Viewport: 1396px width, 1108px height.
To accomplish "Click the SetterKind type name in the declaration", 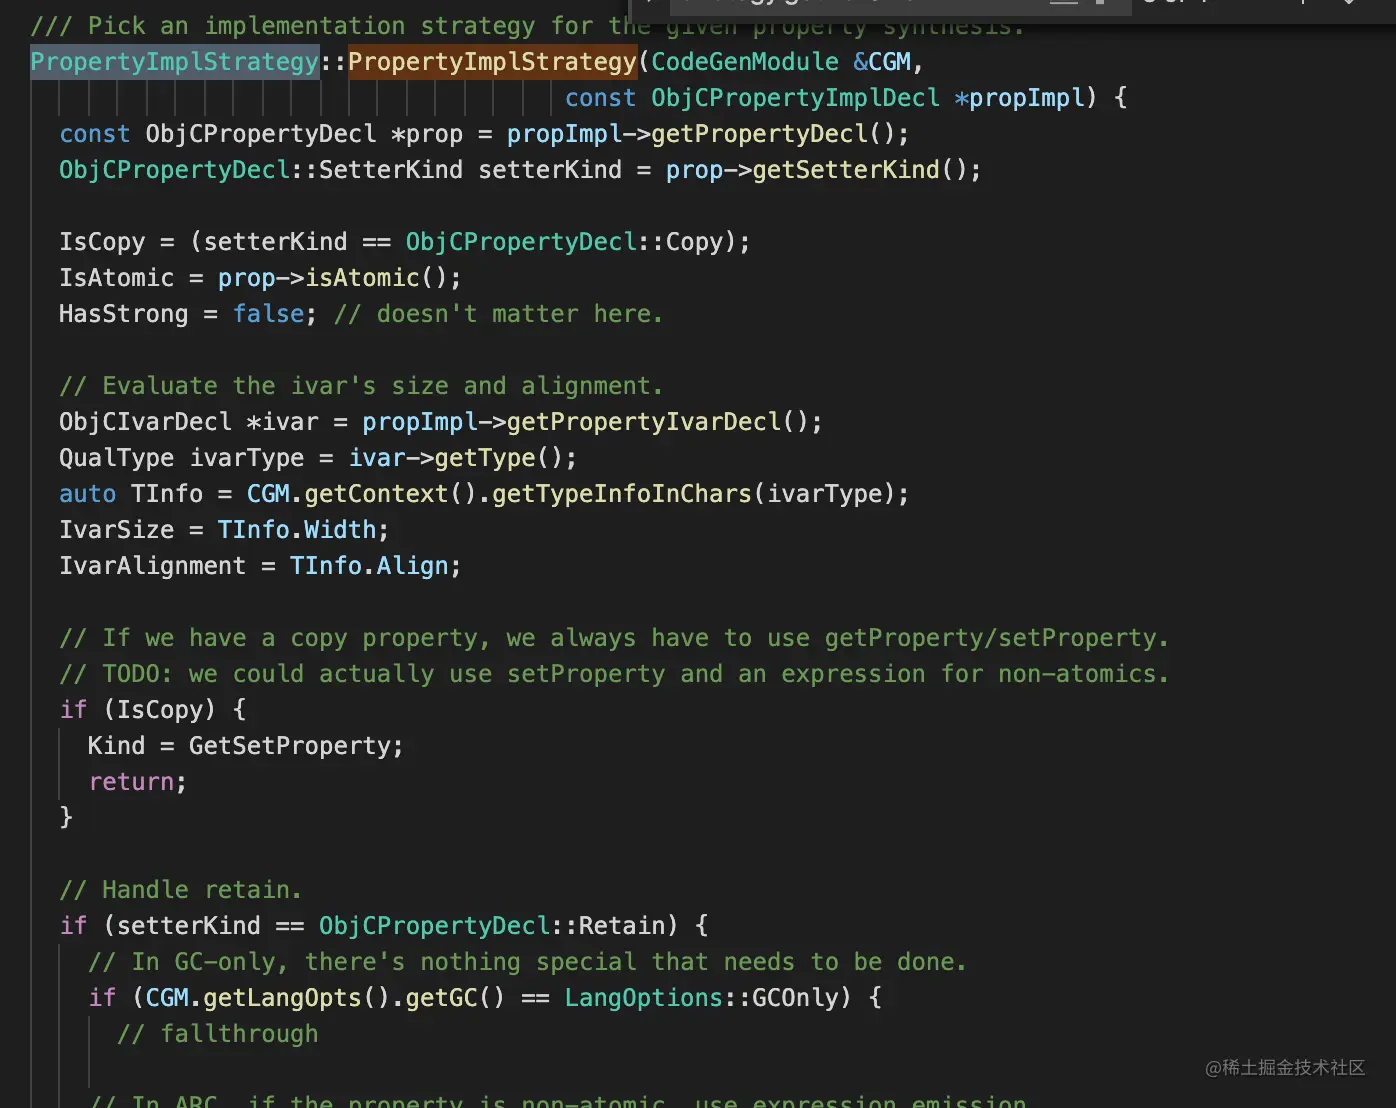I will pos(391,170).
